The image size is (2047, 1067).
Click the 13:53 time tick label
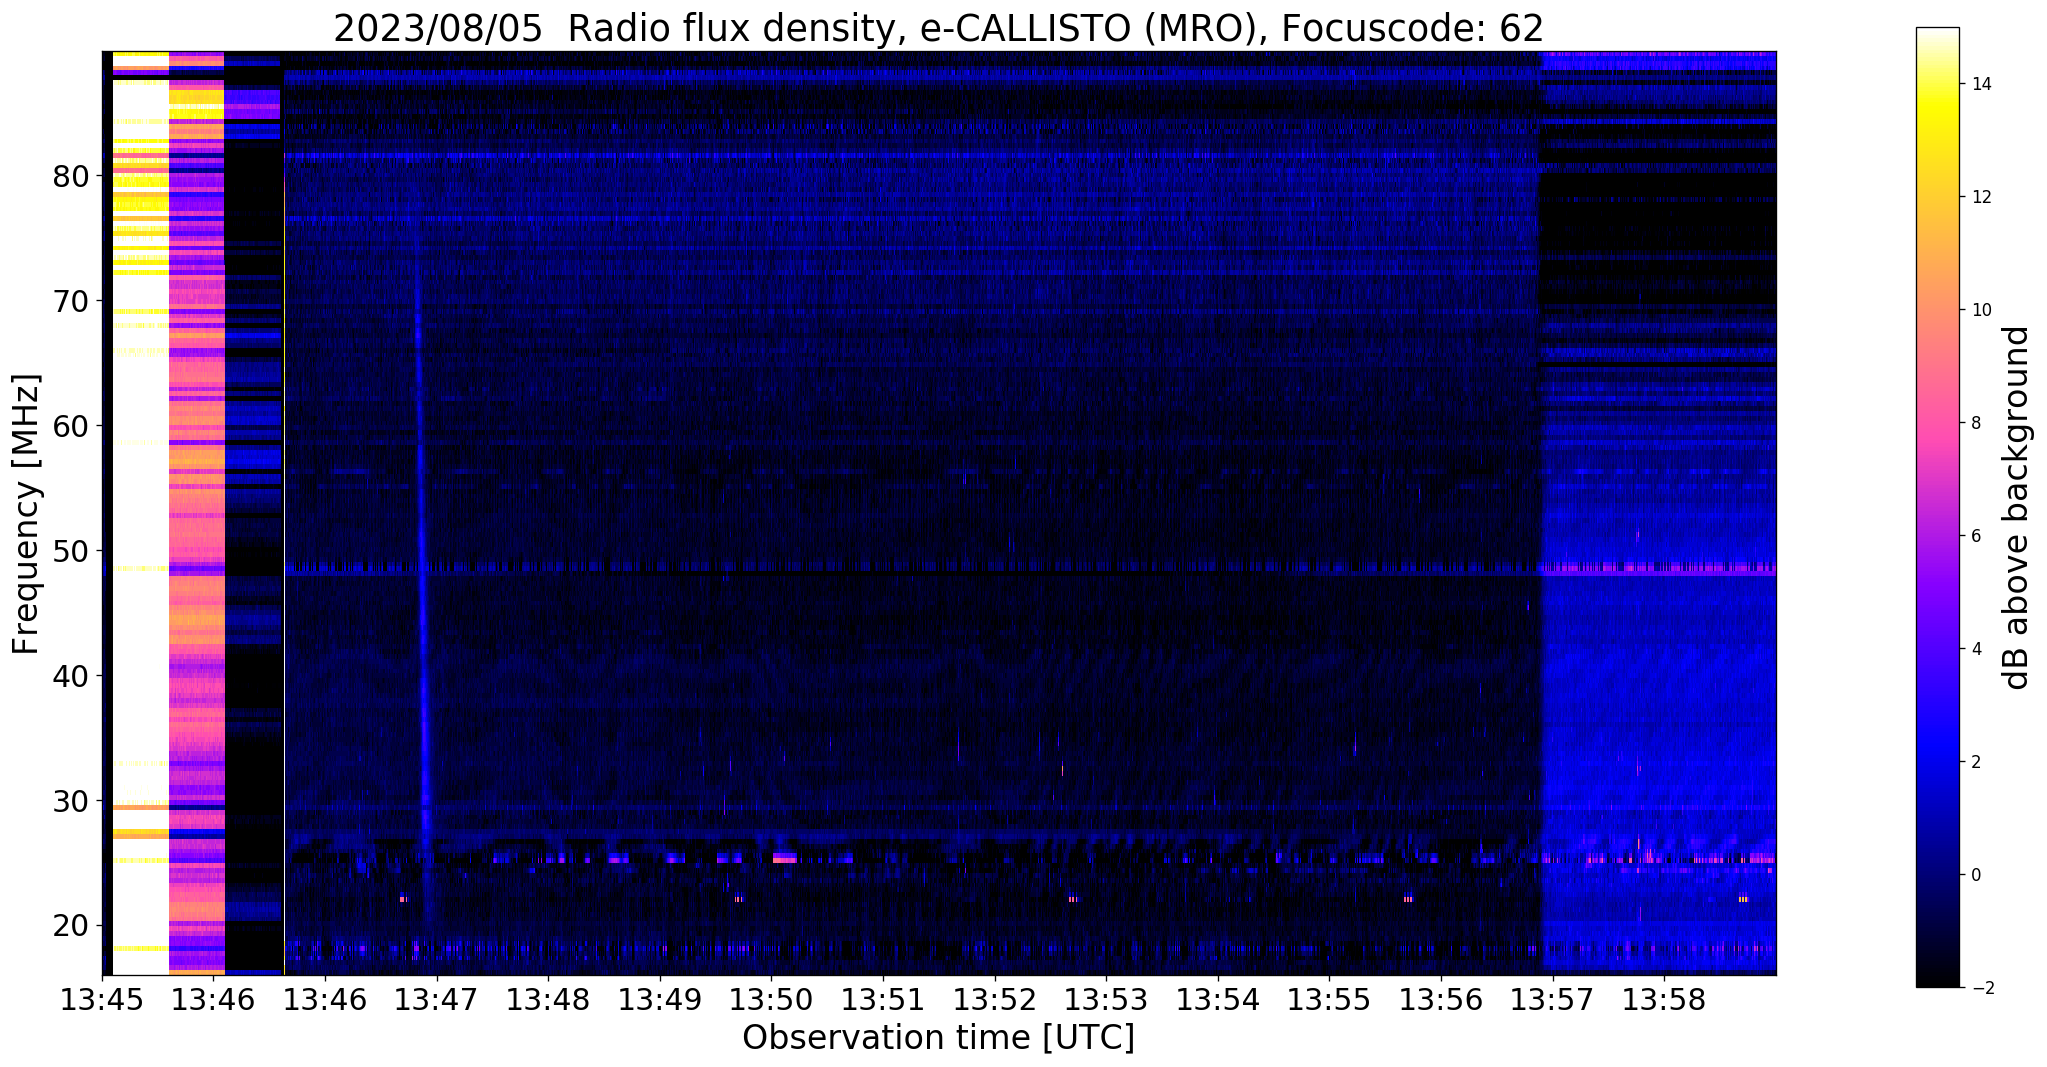pyautogui.click(x=1106, y=999)
